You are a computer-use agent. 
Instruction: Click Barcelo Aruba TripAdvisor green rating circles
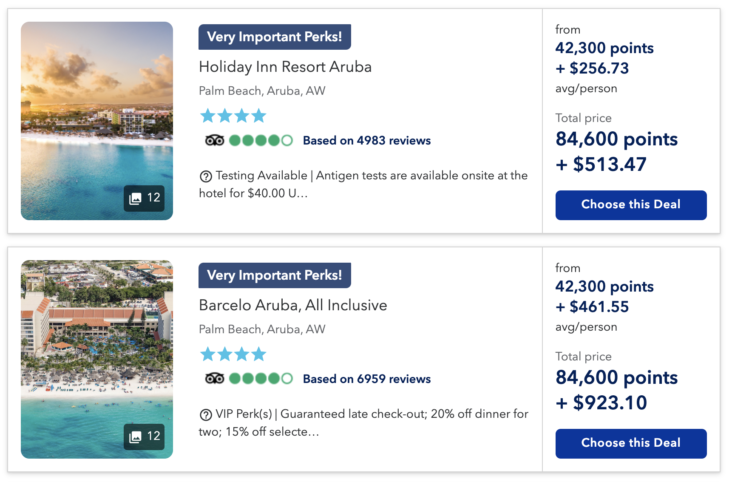[261, 379]
